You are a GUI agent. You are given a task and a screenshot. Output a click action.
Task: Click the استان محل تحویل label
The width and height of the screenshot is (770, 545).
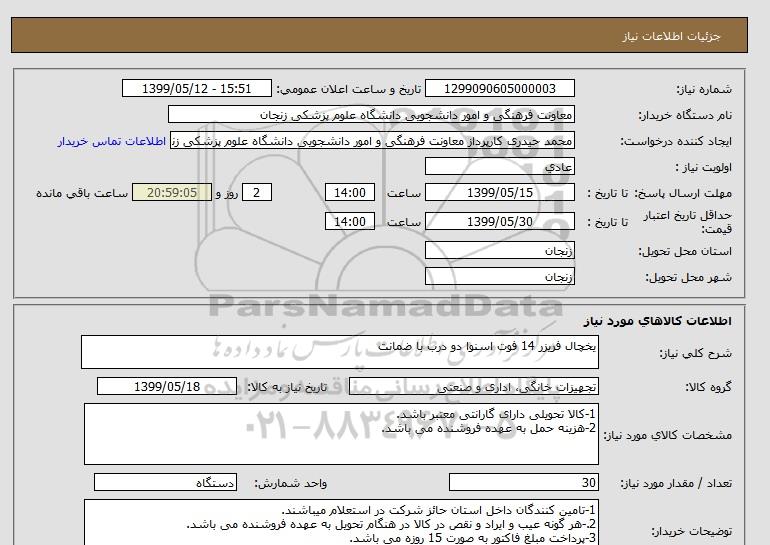[x=685, y=251]
